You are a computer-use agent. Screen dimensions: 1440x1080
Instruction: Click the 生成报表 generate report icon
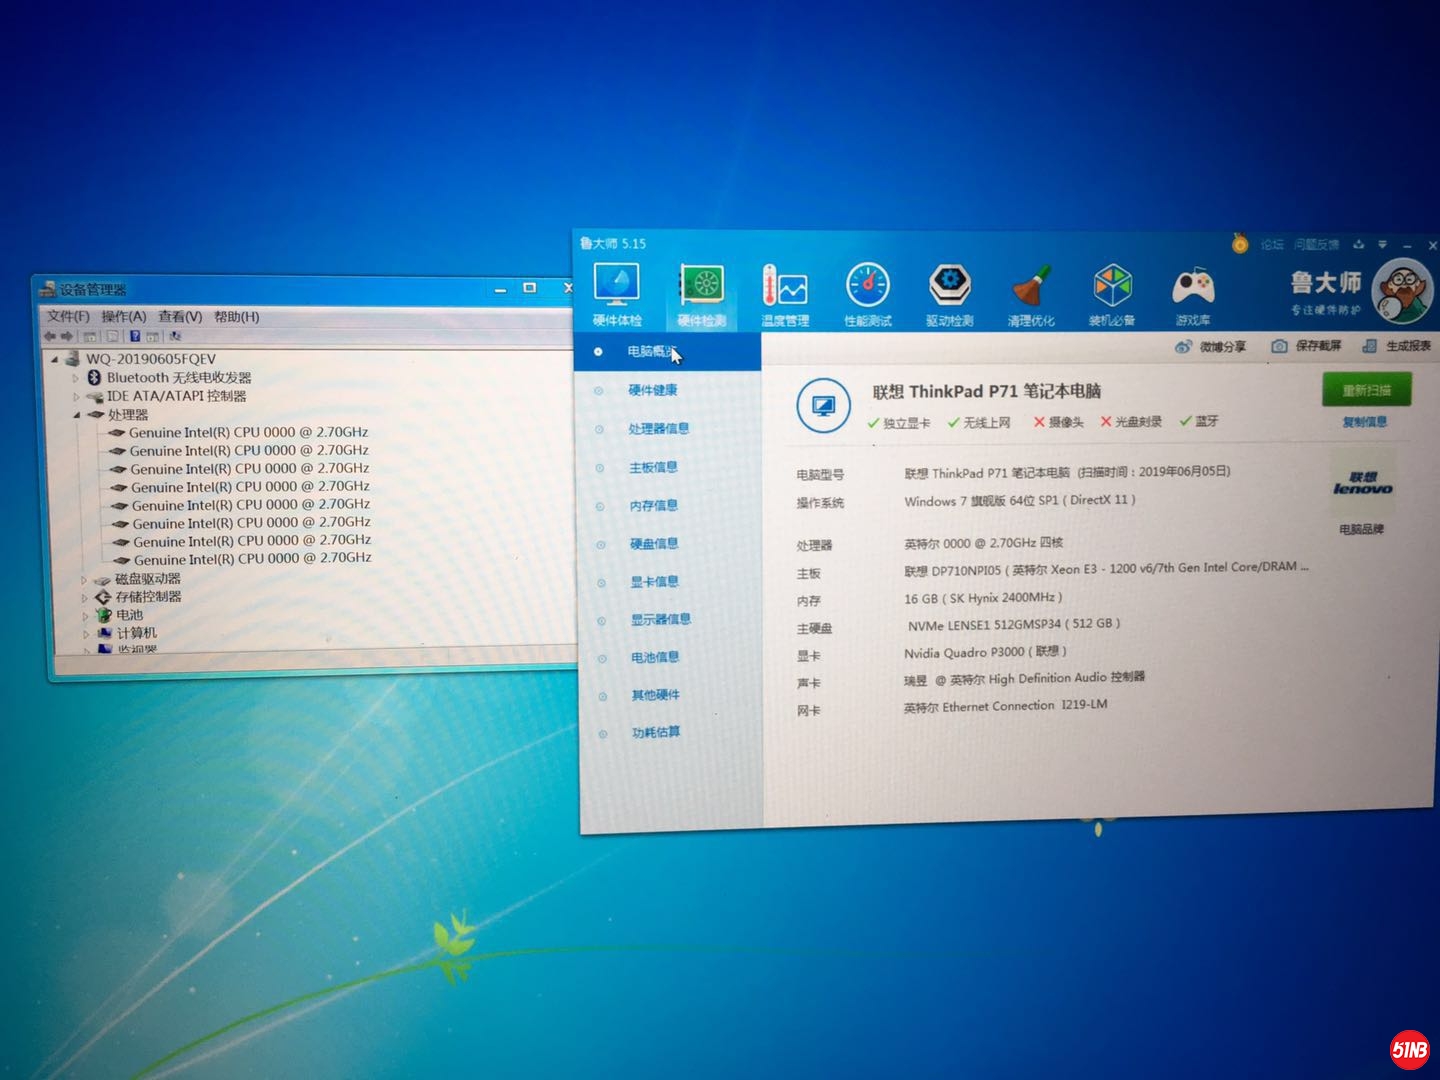[x=1369, y=346]
